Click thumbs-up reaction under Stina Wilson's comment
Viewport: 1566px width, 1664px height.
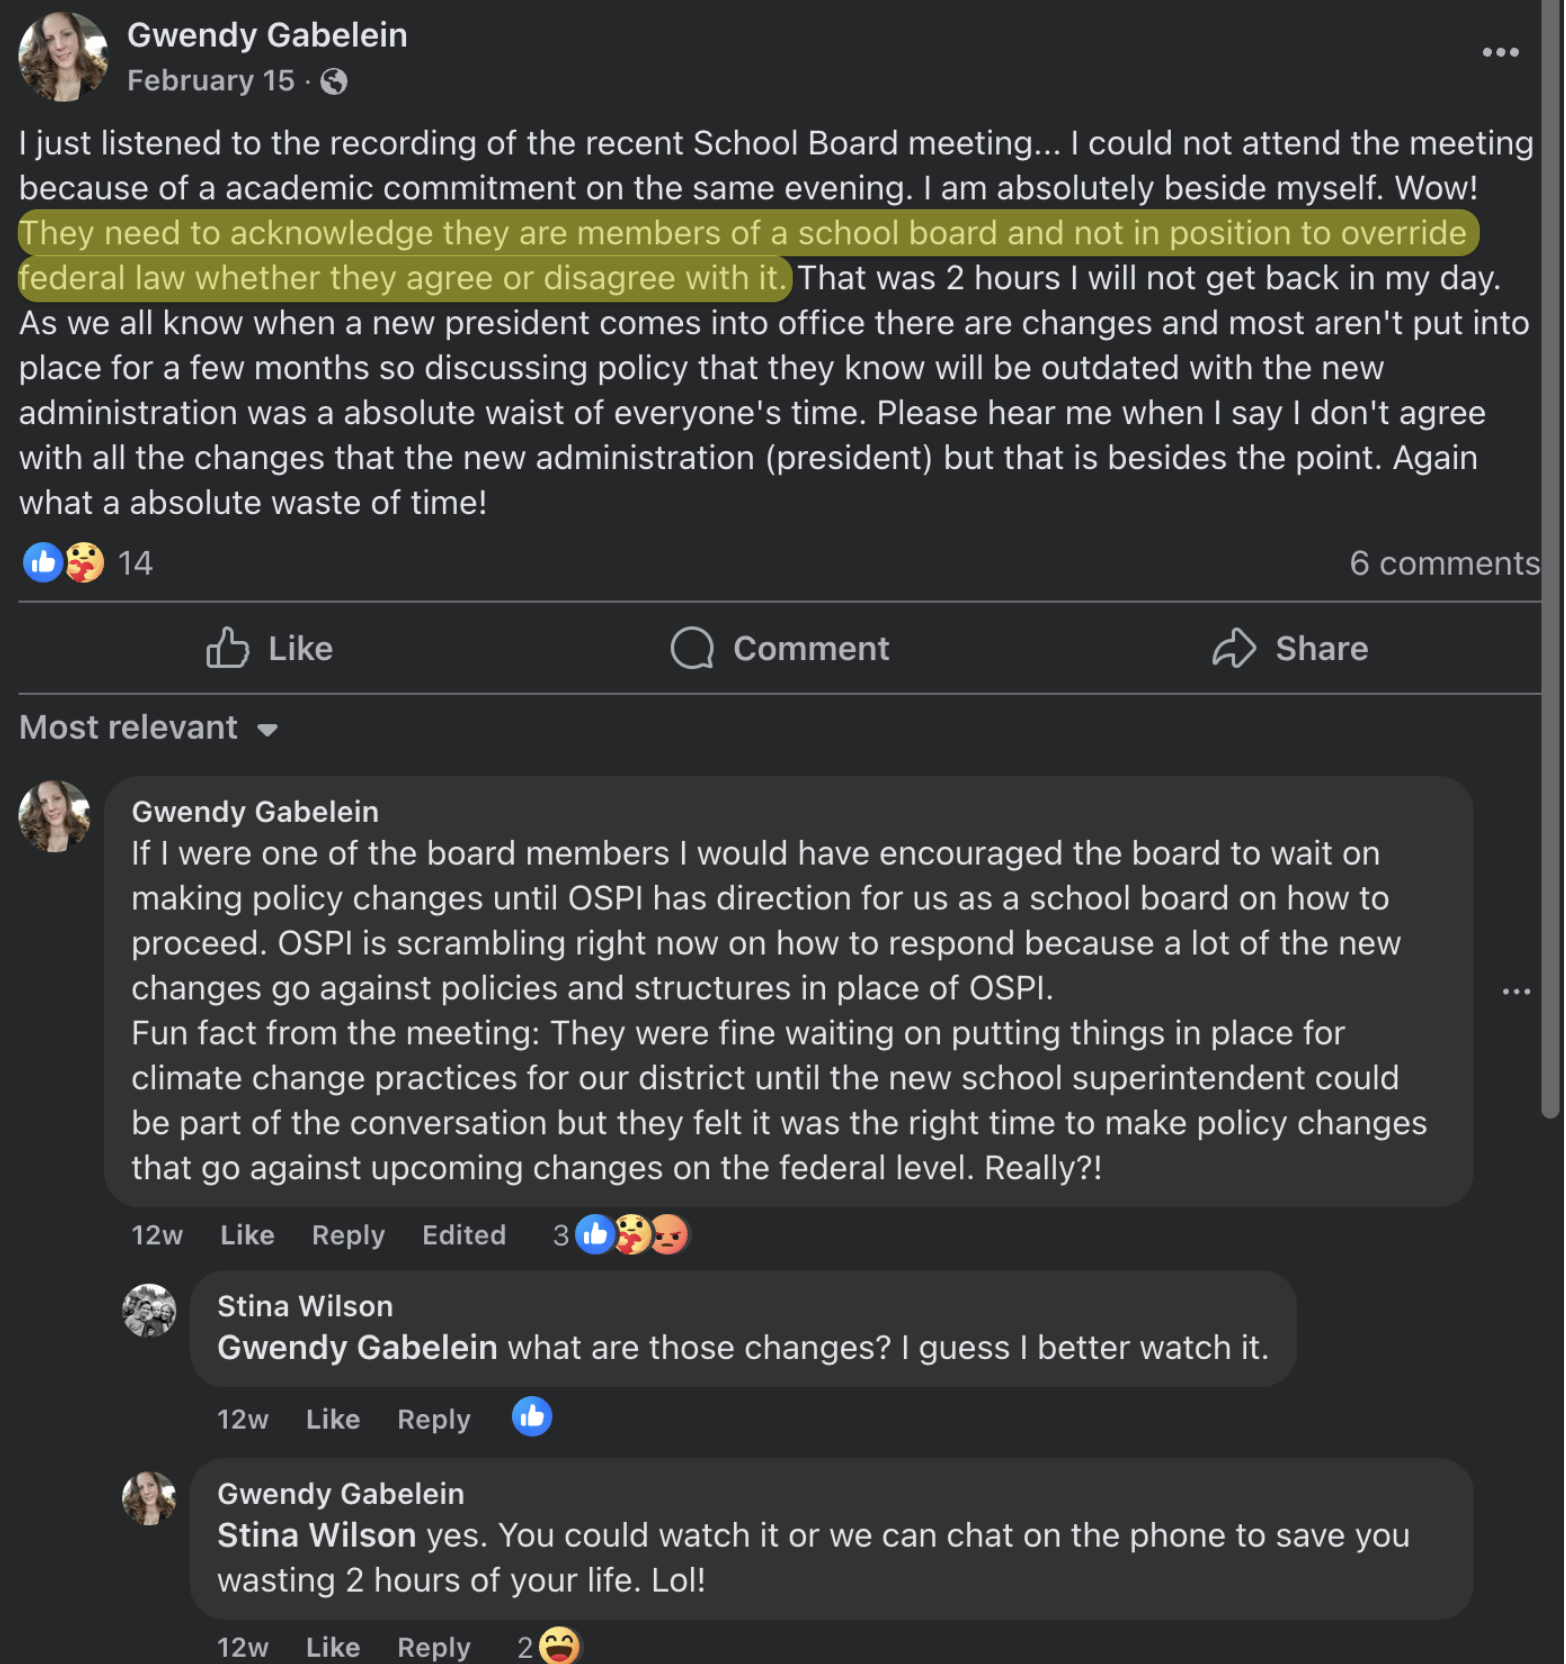532,1417
